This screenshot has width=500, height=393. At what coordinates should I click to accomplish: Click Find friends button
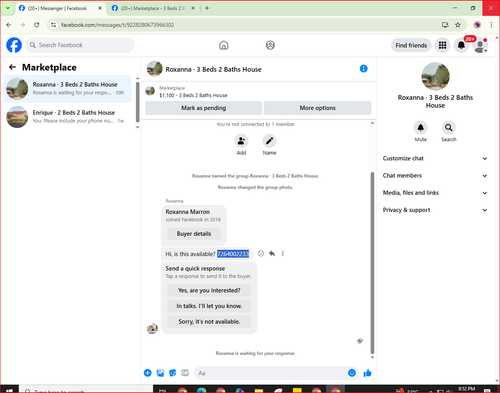click(x=411, y=45)
